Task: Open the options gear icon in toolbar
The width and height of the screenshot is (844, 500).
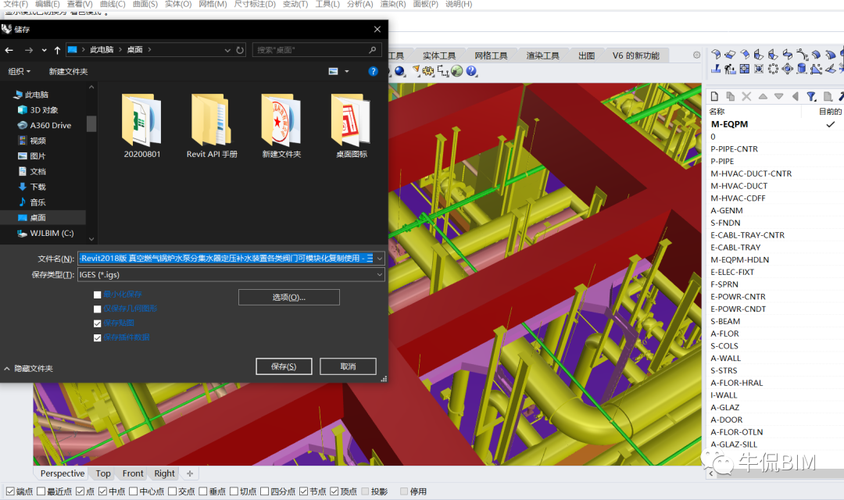Action: 428,71
